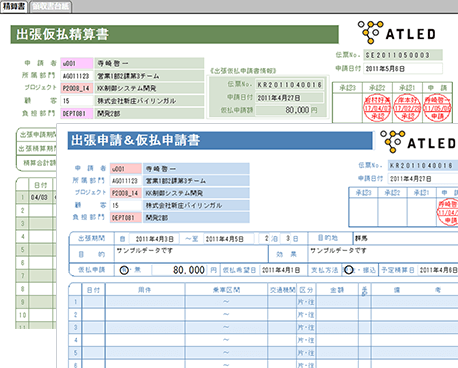Click the DEPT081 cost department code on blue form

[x=126, y=218]
